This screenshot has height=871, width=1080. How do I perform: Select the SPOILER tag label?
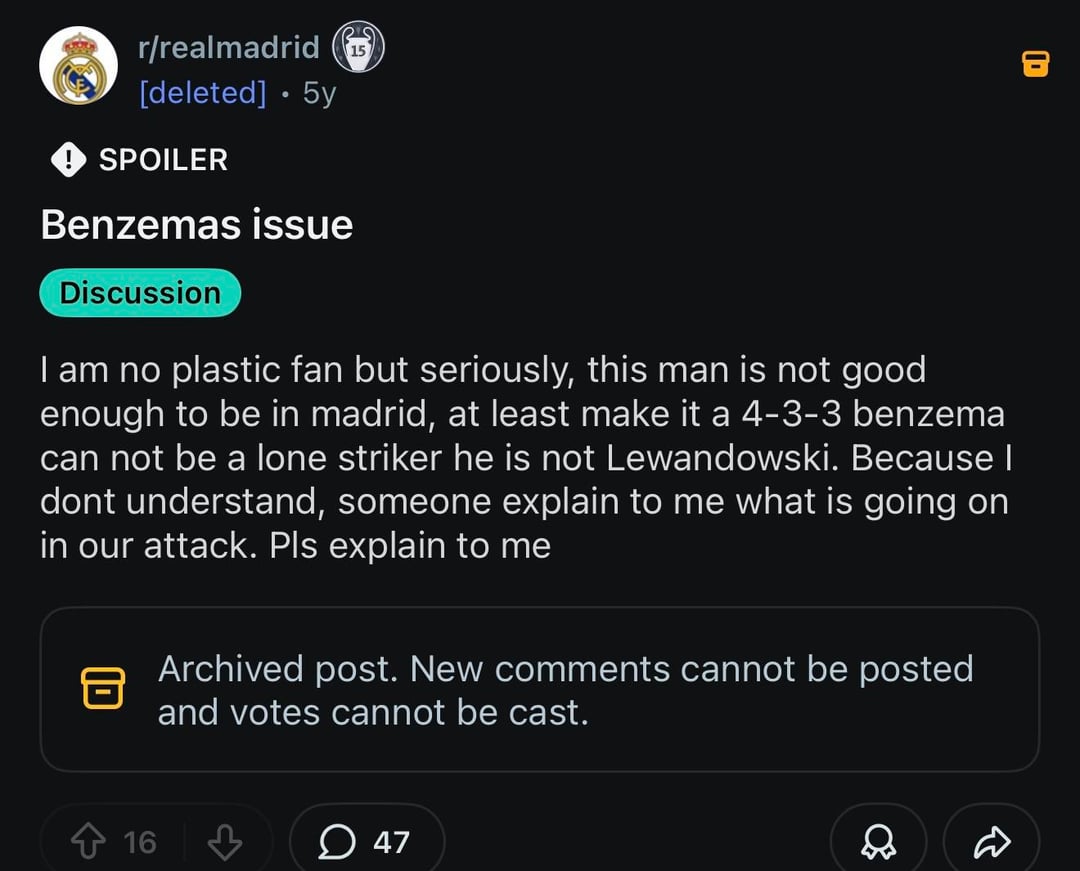(x=163, y=160)
